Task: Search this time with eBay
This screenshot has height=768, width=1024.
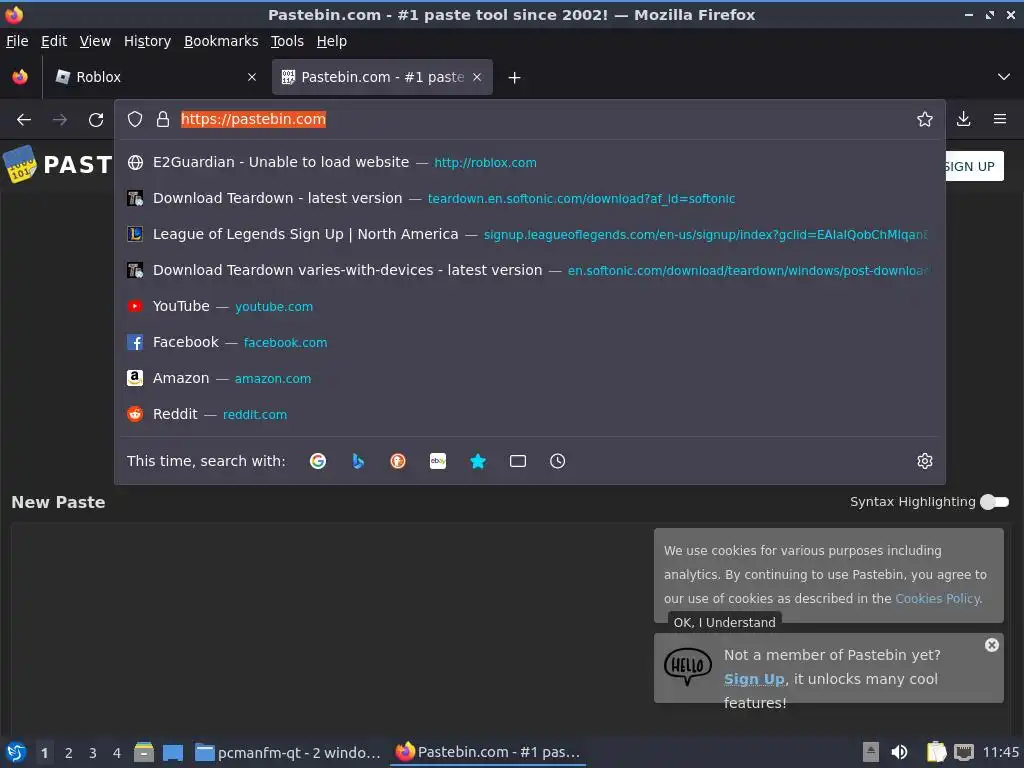Action: (x=438, y=461)
